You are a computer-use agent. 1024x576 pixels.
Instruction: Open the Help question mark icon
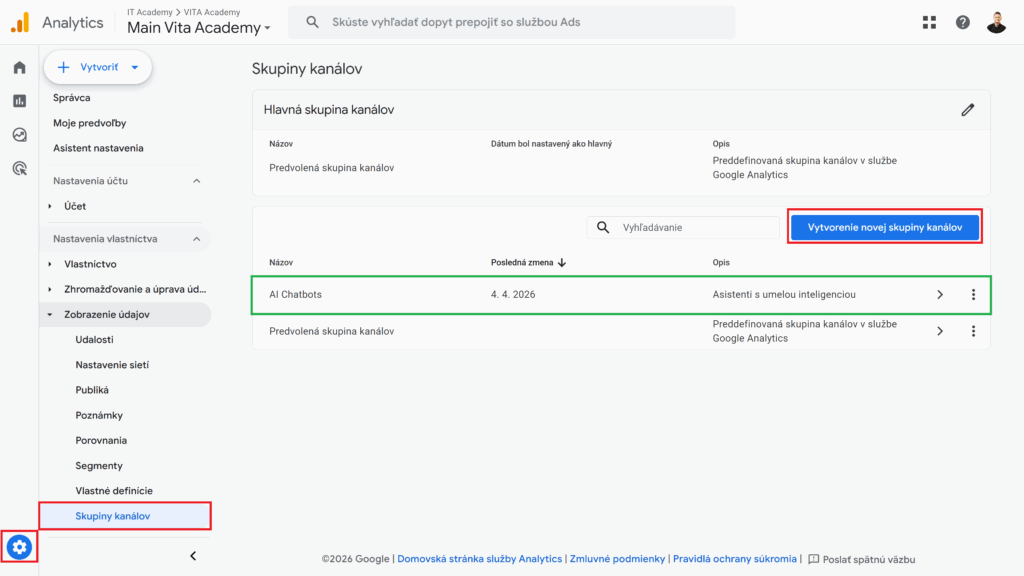point(963,22)
